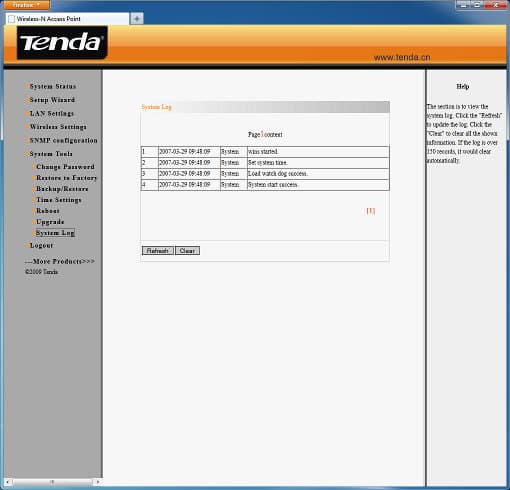
Task: Collapse the System Tools section
Action: coord(51,154)
